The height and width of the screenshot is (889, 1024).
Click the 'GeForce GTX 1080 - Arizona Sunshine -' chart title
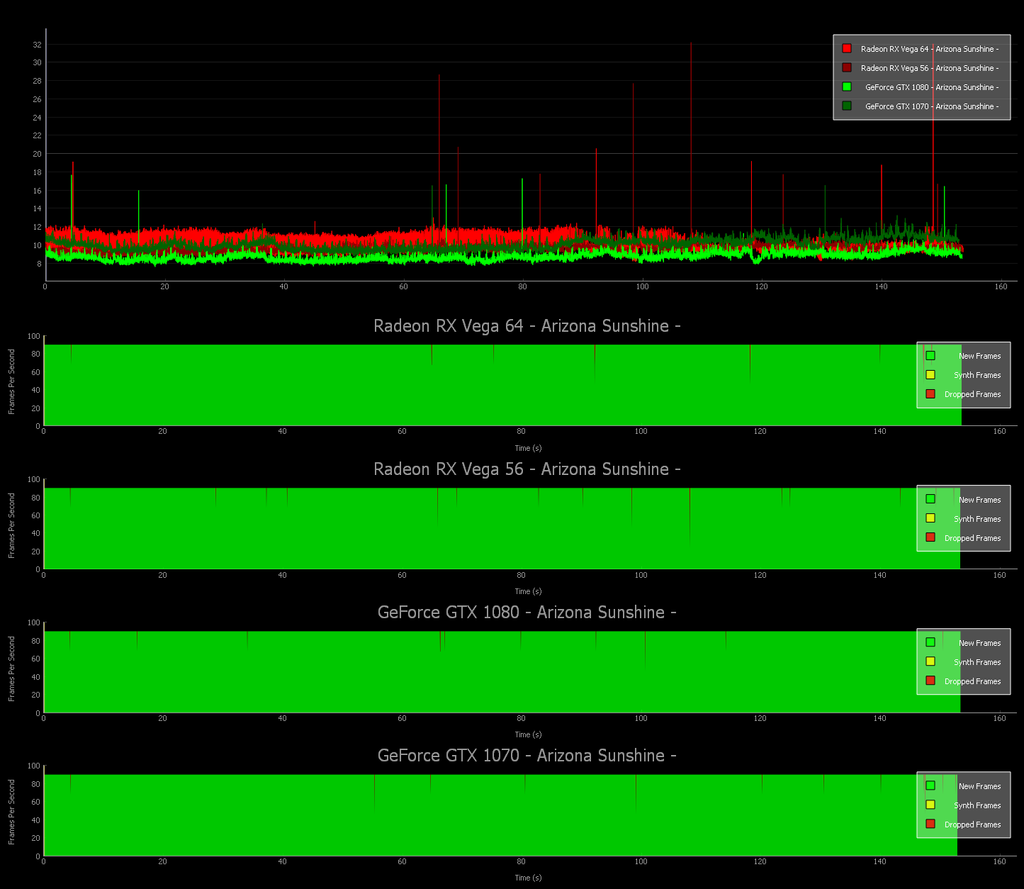pos(527,612)
